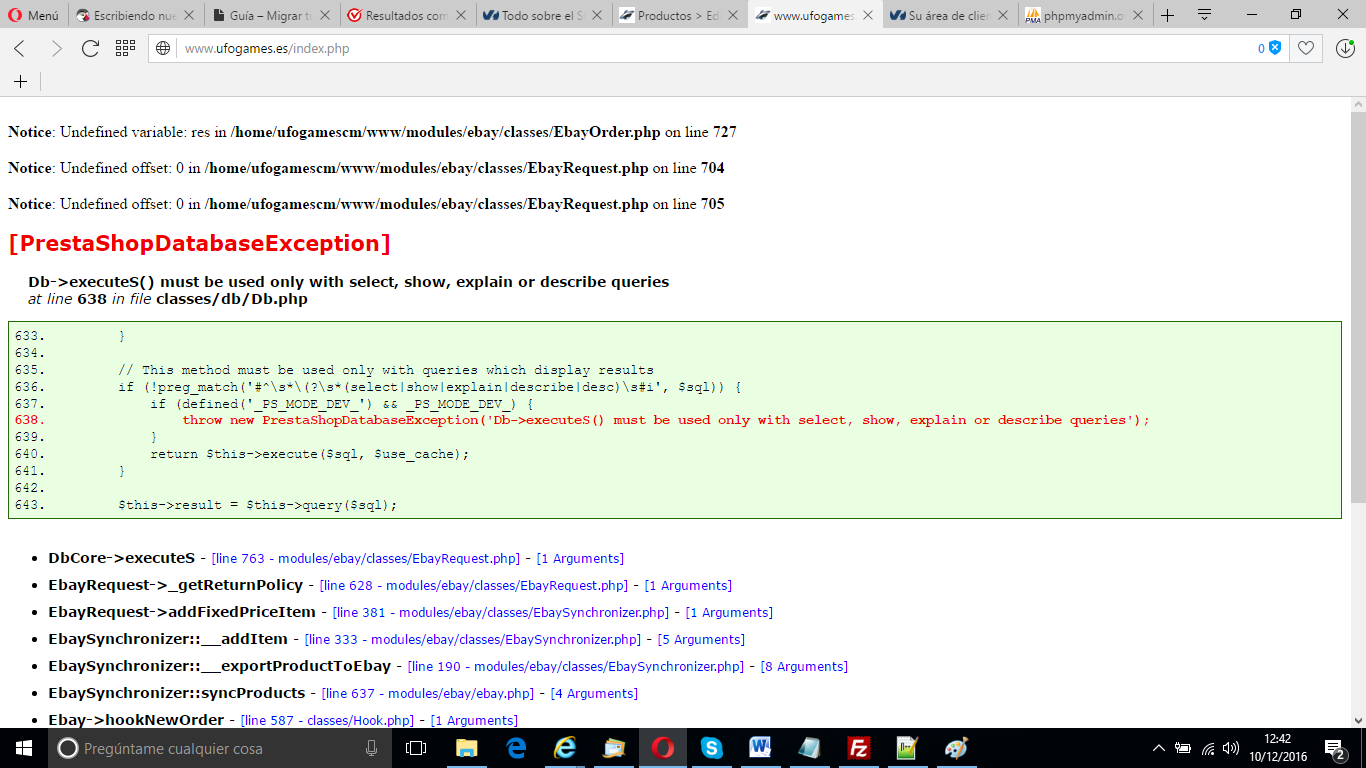Switch to the 'Resultados com' tab
The height and width of the screenshot is (768, 1366).
click(408, 16)
